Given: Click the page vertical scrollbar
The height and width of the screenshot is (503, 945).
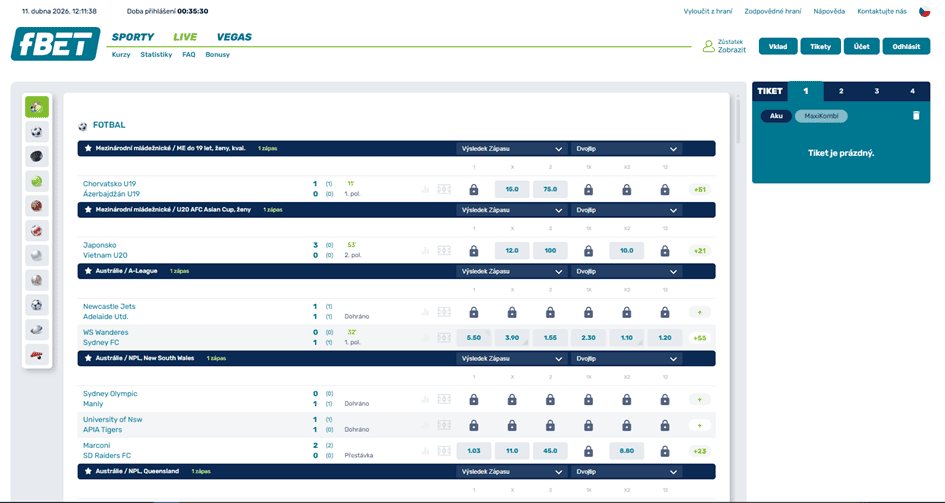Looking at the screenshot, I should coord(739,120).
